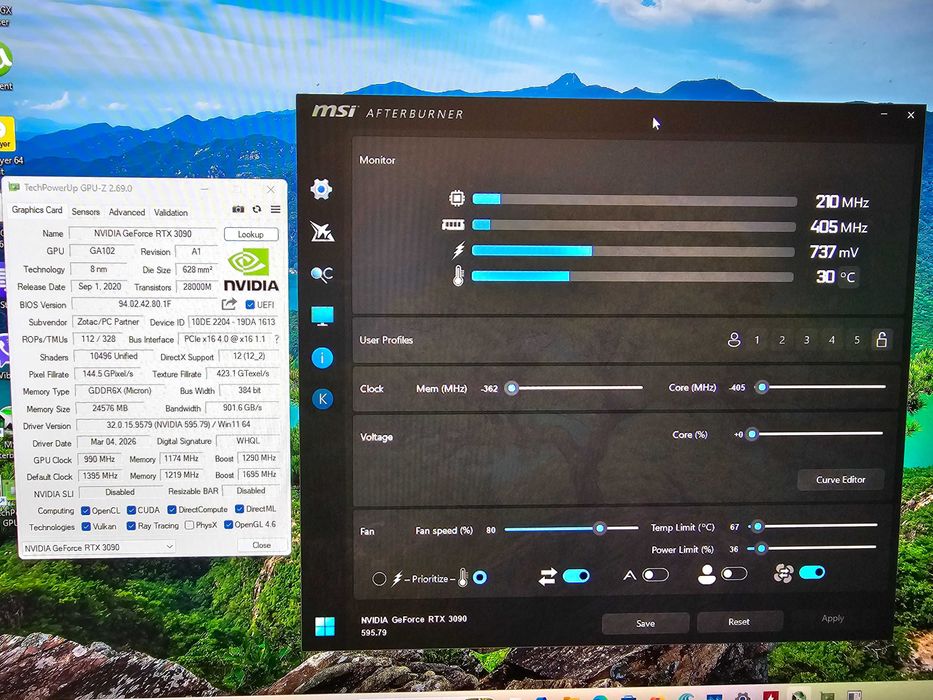Open the monitor screen icon in Afterburner sidebar
This screenshot has height=700, width=933.
coord(323,315)
